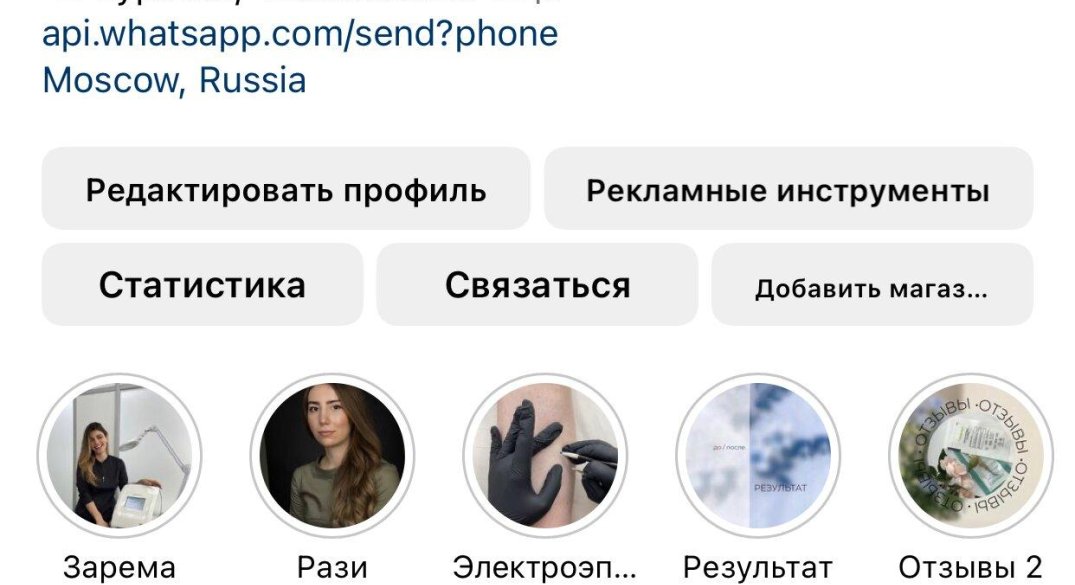The height and width of the screenshot is (585, 1075).
Task: Tap the Moscow, Russia location link
Action: tap(174, 80)
